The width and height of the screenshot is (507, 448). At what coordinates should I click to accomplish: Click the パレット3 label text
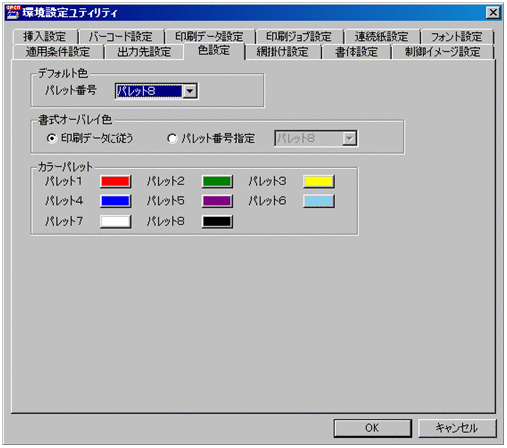[267, 181]
